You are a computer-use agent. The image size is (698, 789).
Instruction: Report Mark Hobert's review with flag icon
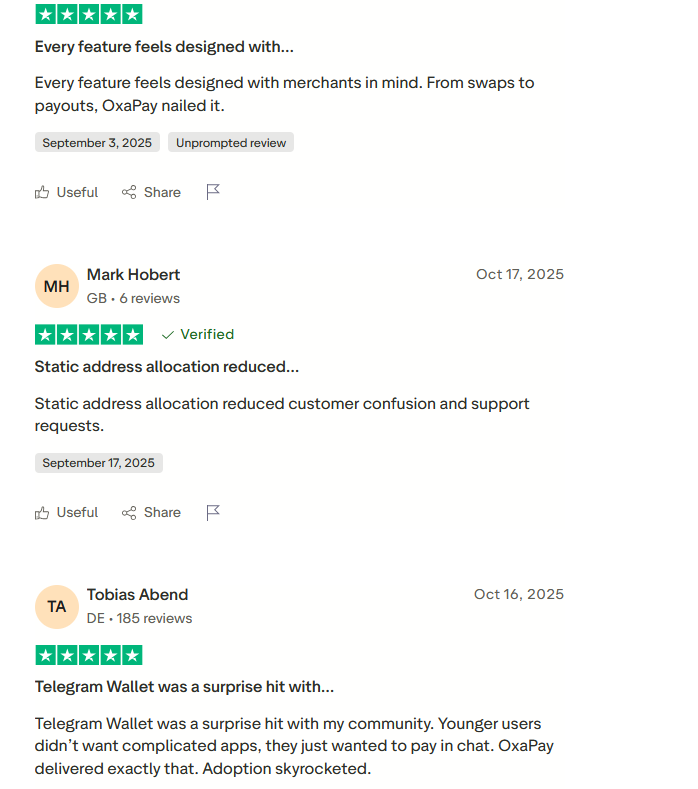(213, 512)
